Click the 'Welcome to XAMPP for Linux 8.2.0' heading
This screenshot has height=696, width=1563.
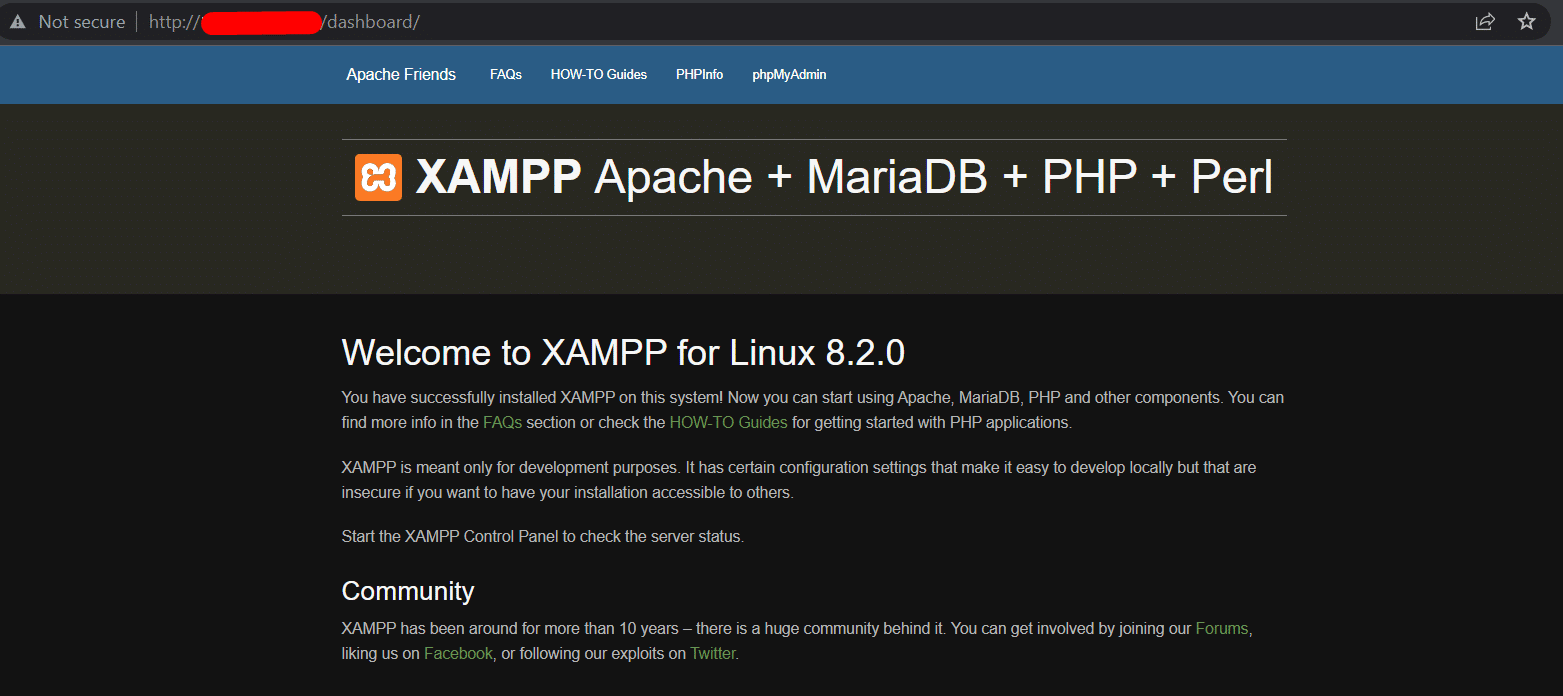pos(624,352)
